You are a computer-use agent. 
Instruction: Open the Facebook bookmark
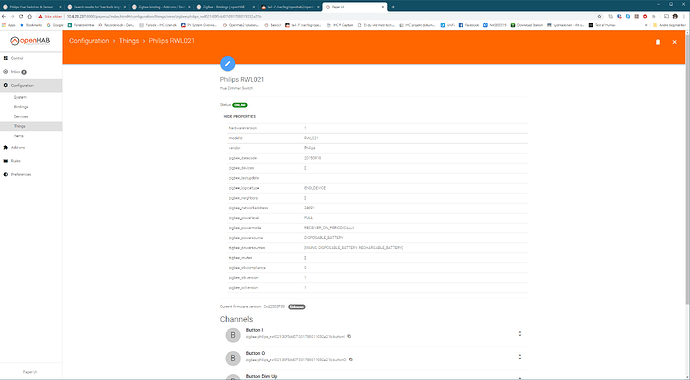[x=469, y=25]
